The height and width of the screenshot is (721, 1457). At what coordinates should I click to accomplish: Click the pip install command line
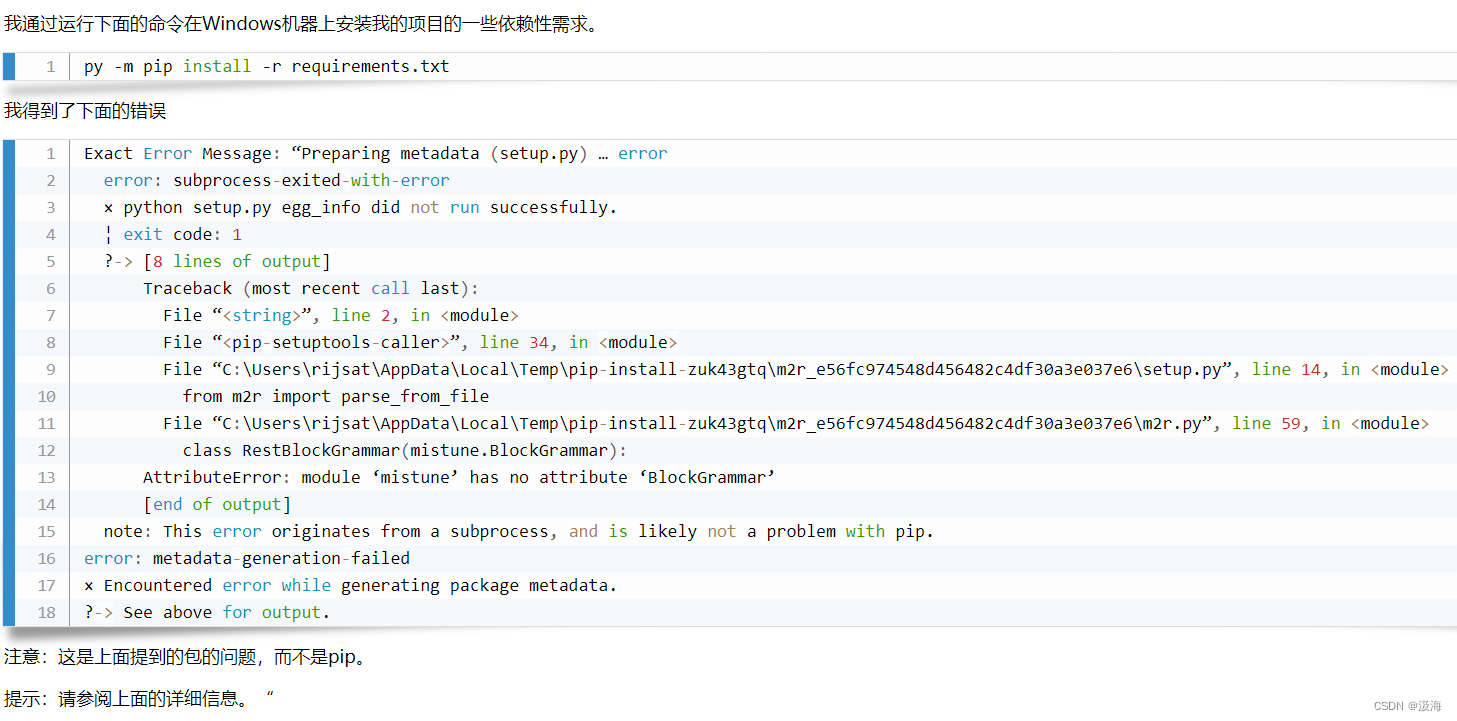(267, 67)
